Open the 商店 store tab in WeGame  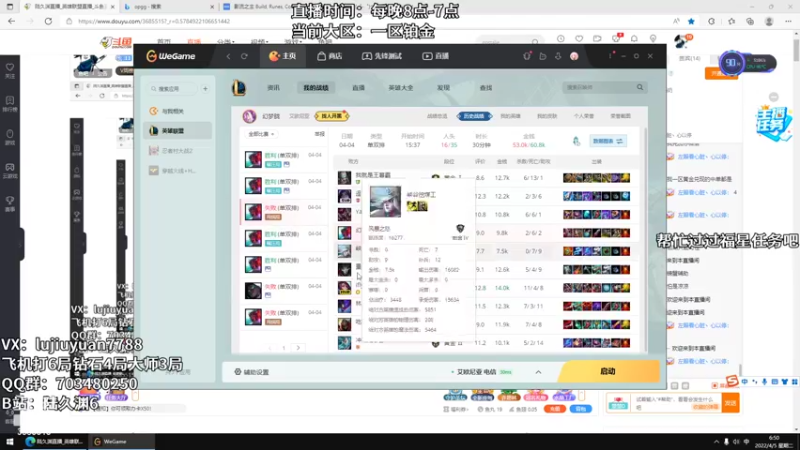point(330,56)
